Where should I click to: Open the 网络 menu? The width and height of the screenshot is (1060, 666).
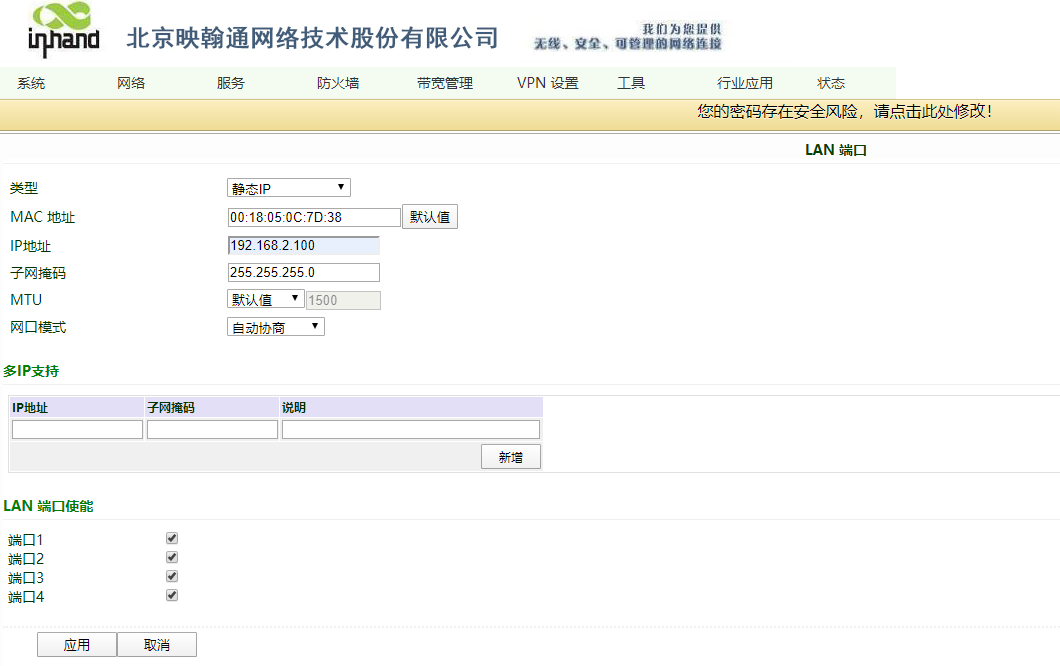[x=131, y=84]
